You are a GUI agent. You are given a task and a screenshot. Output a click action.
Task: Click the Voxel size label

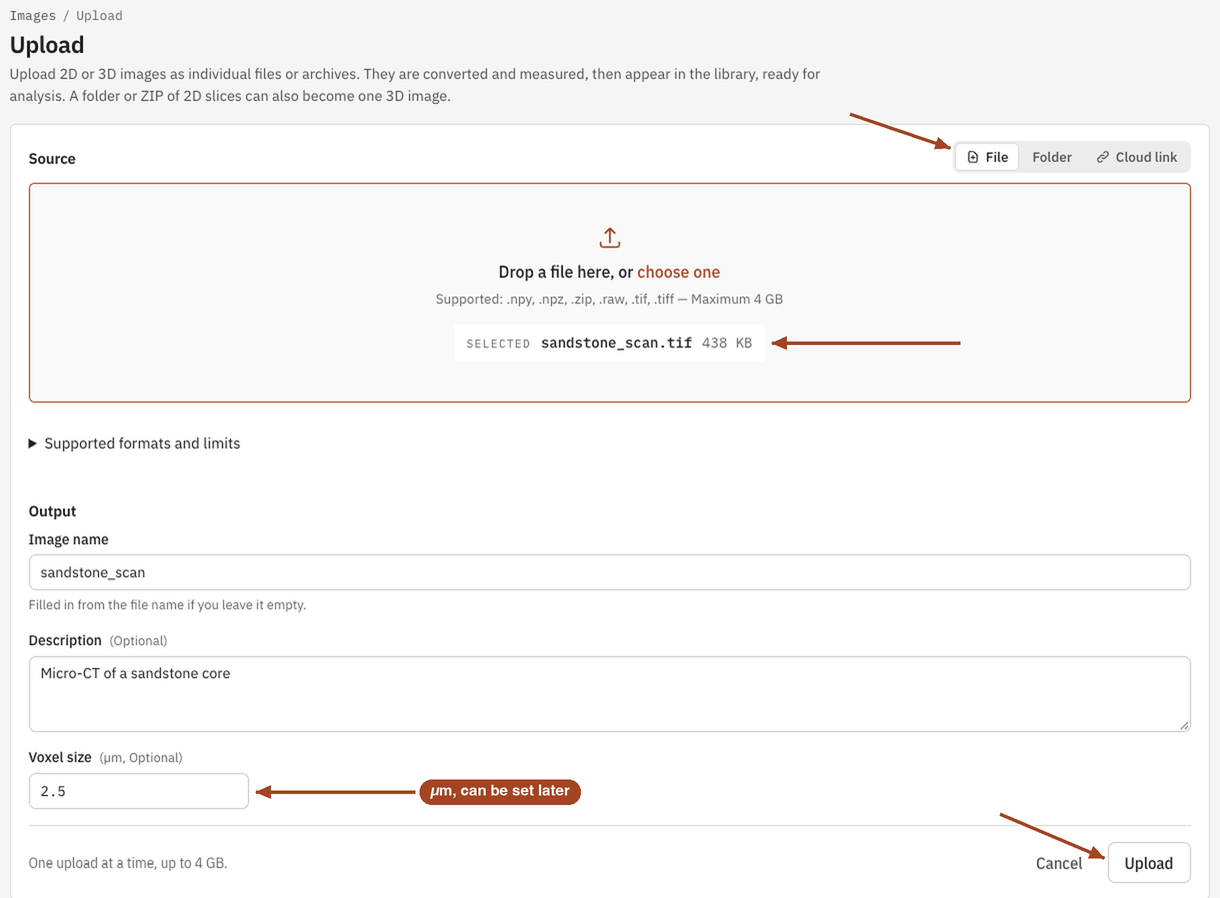pos(60,757)
